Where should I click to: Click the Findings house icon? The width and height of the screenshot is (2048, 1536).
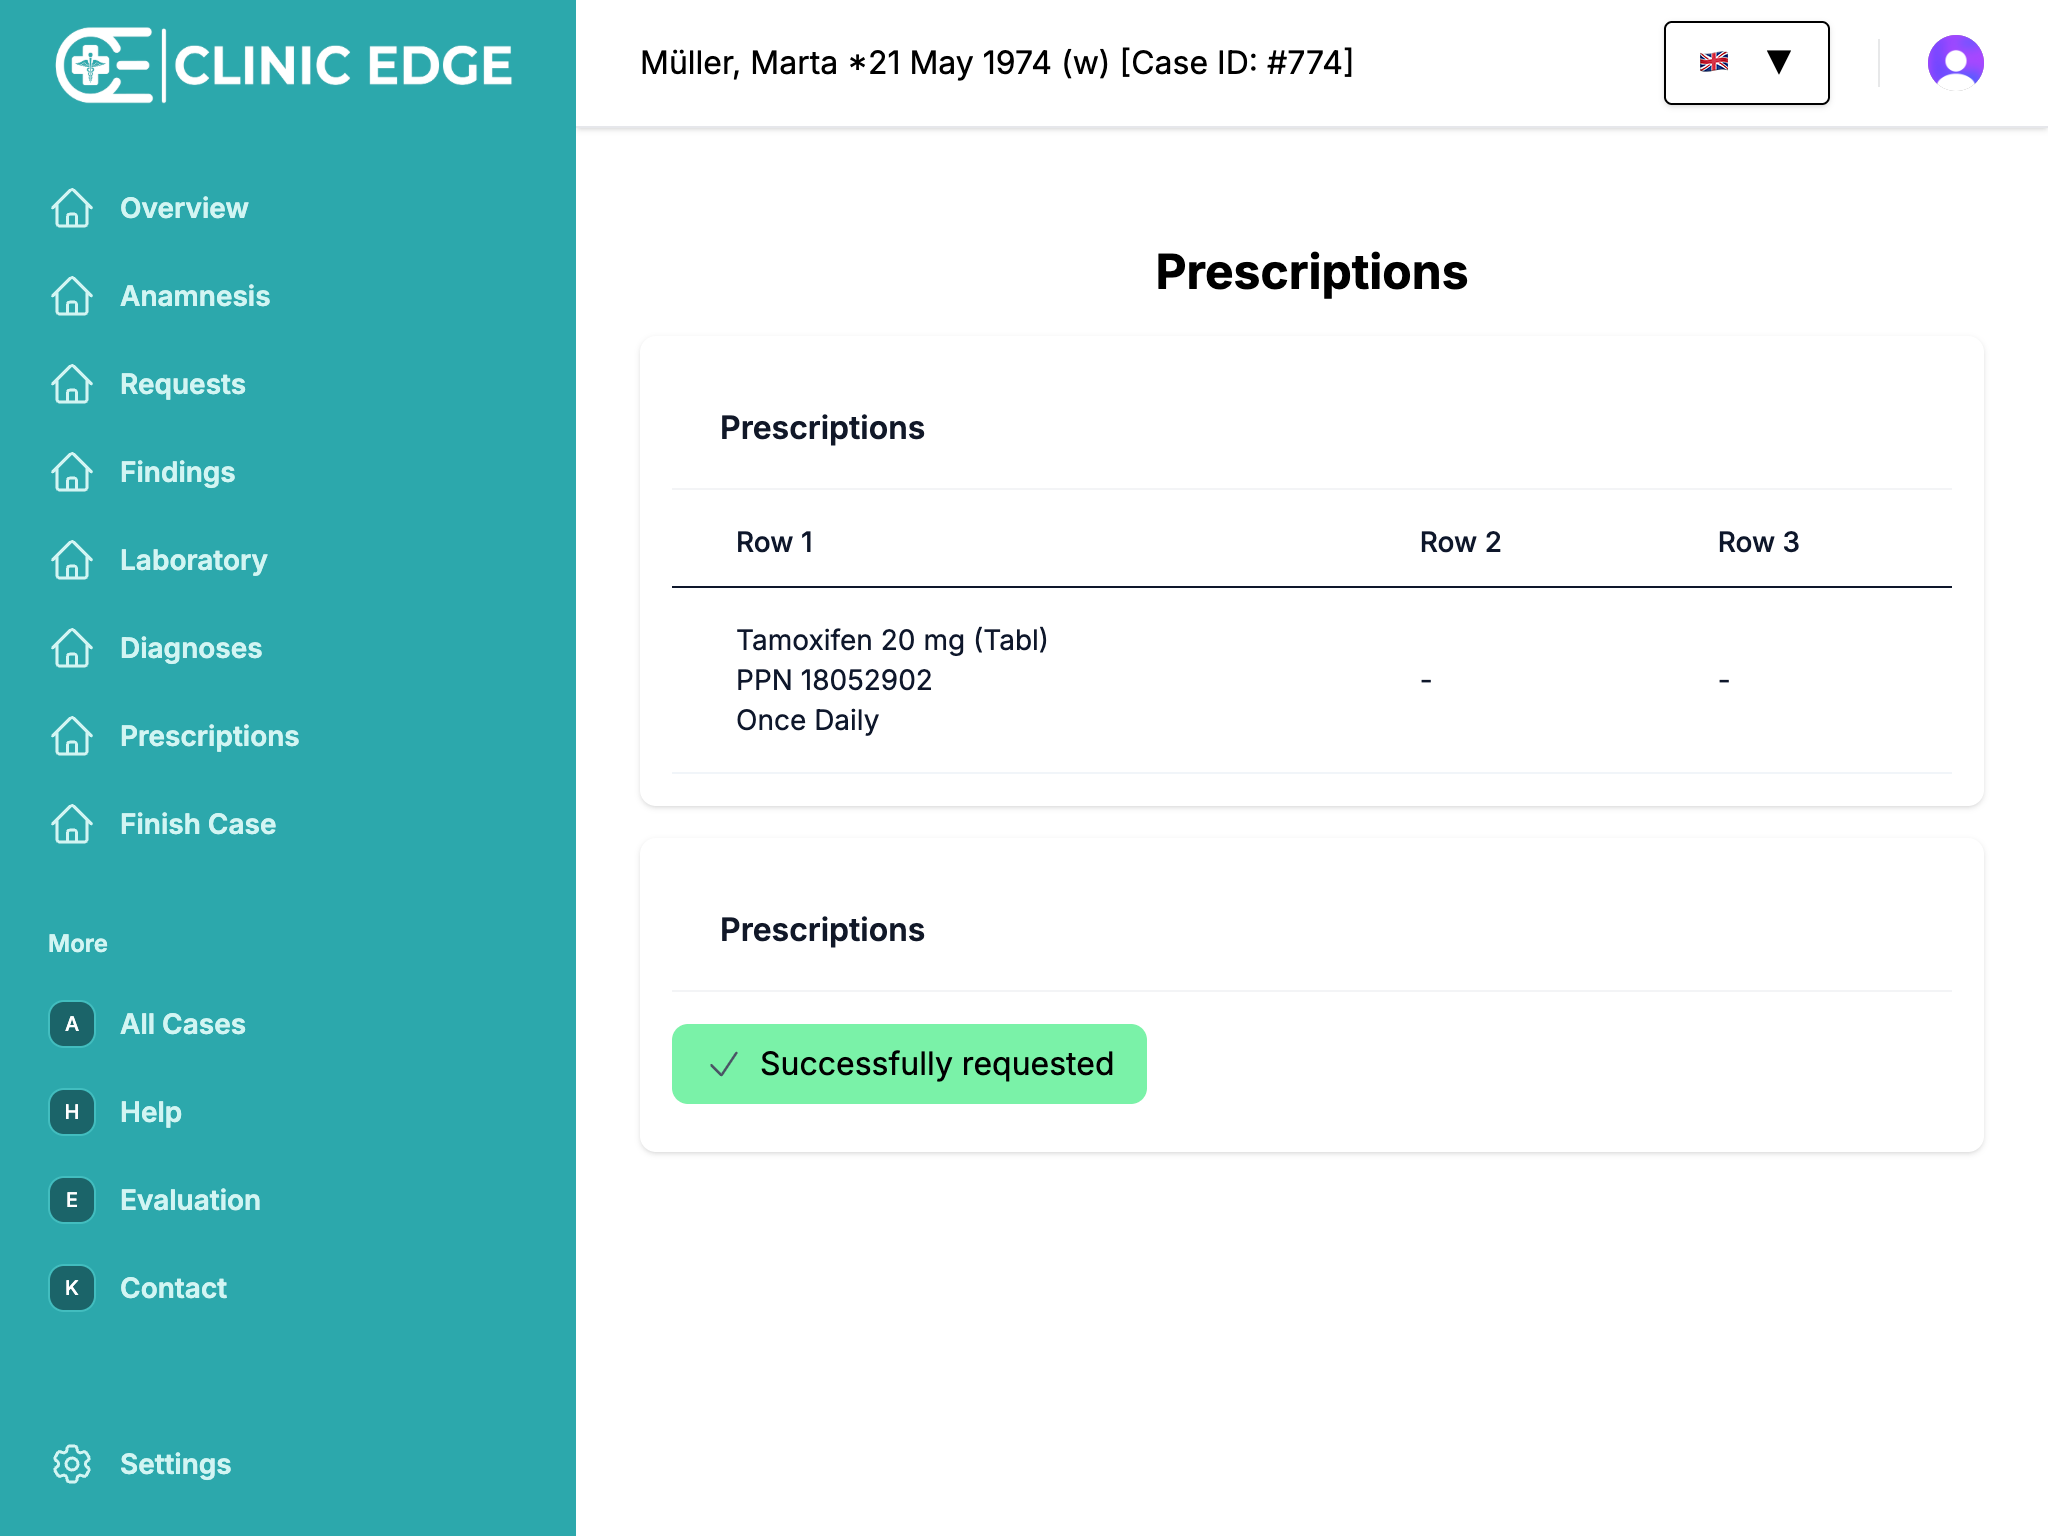[x=71, y=472]
